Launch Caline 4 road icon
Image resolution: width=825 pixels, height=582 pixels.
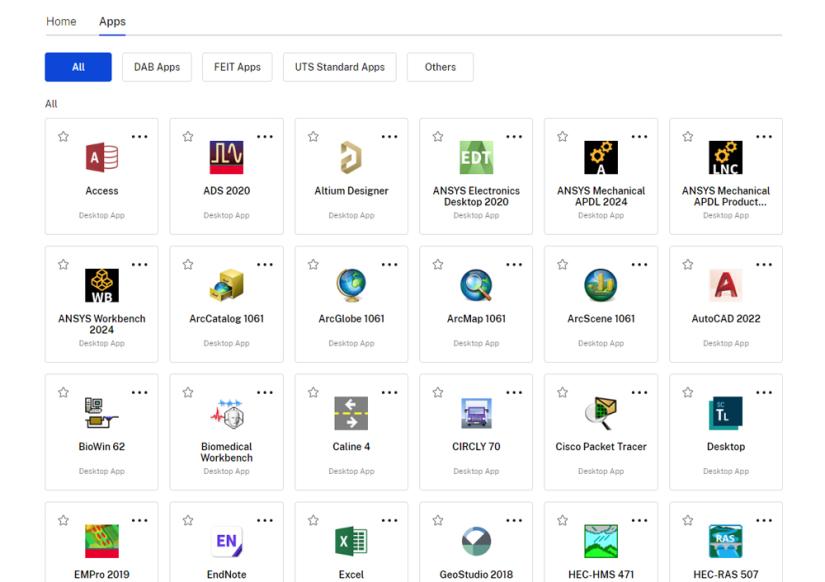point(351,413)
